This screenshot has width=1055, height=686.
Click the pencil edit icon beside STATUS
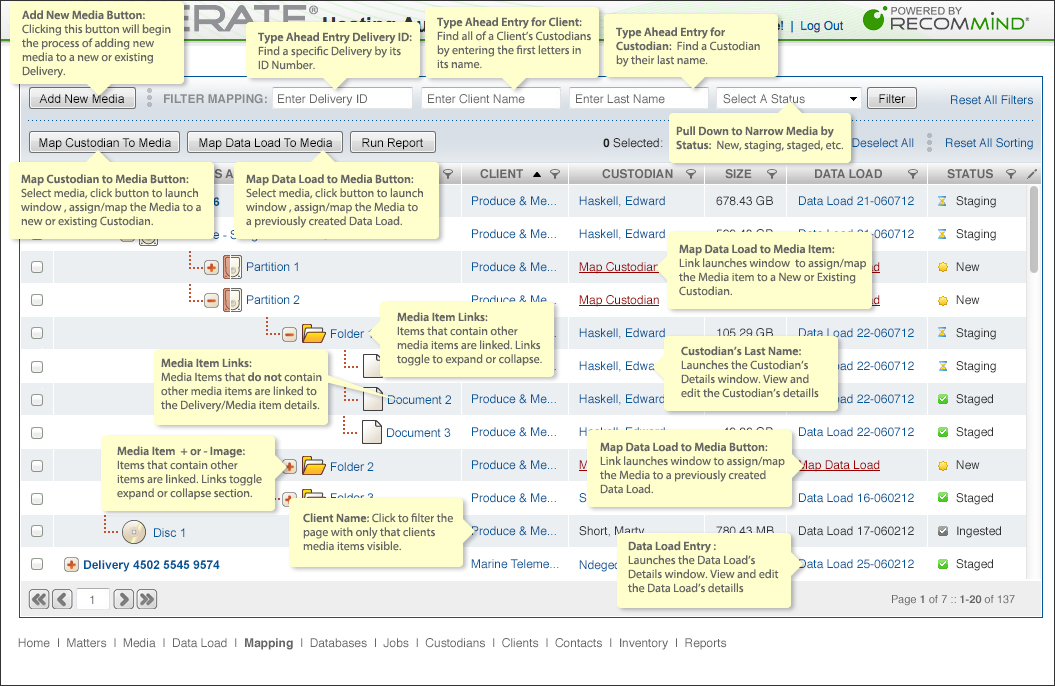[1032, 174]
